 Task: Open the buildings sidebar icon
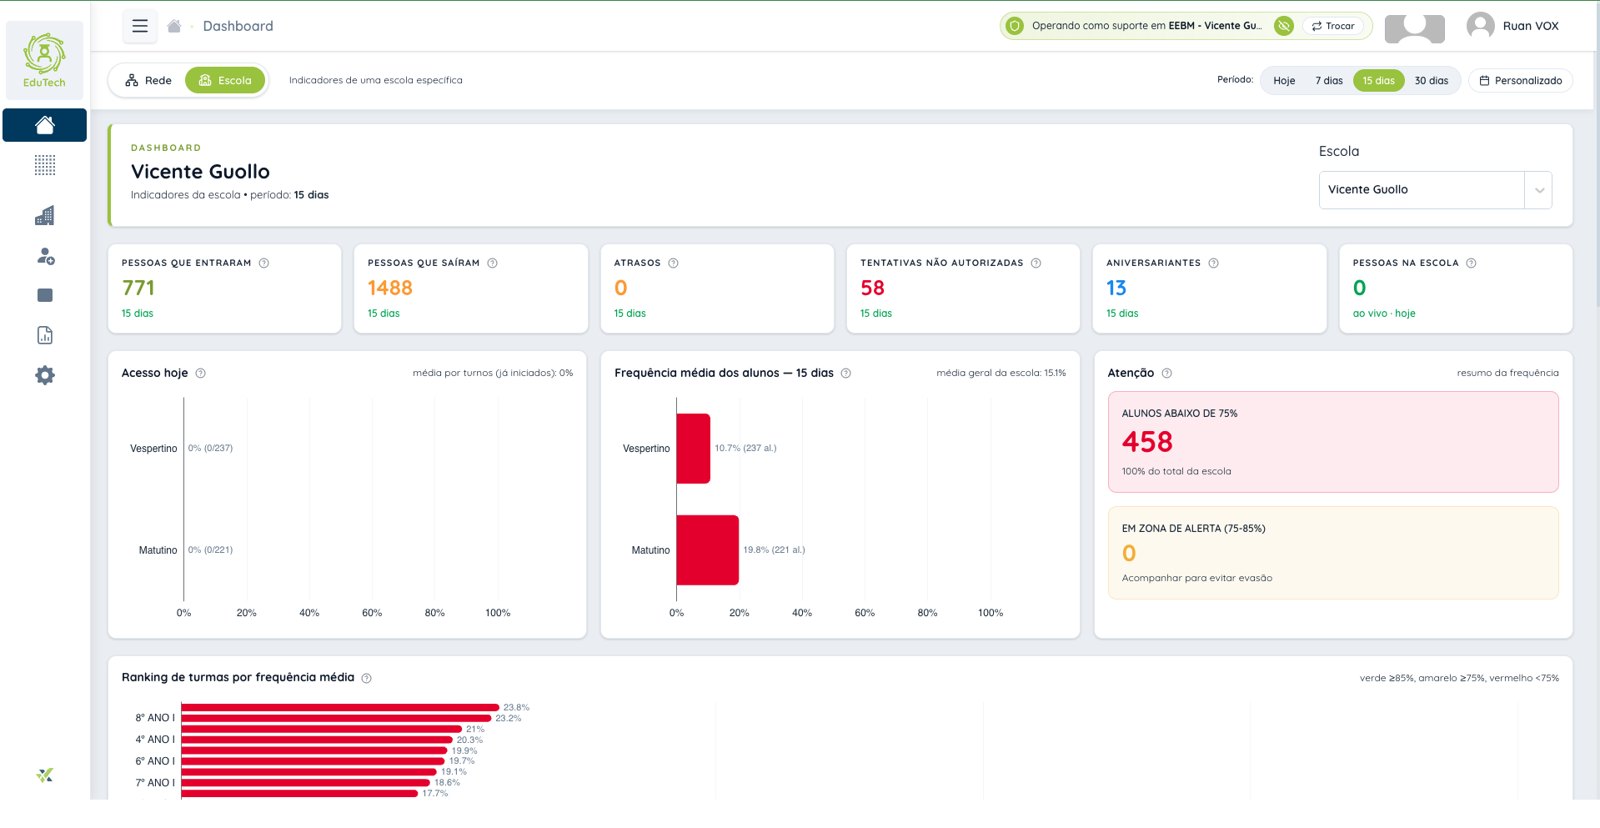coord(45,215)
